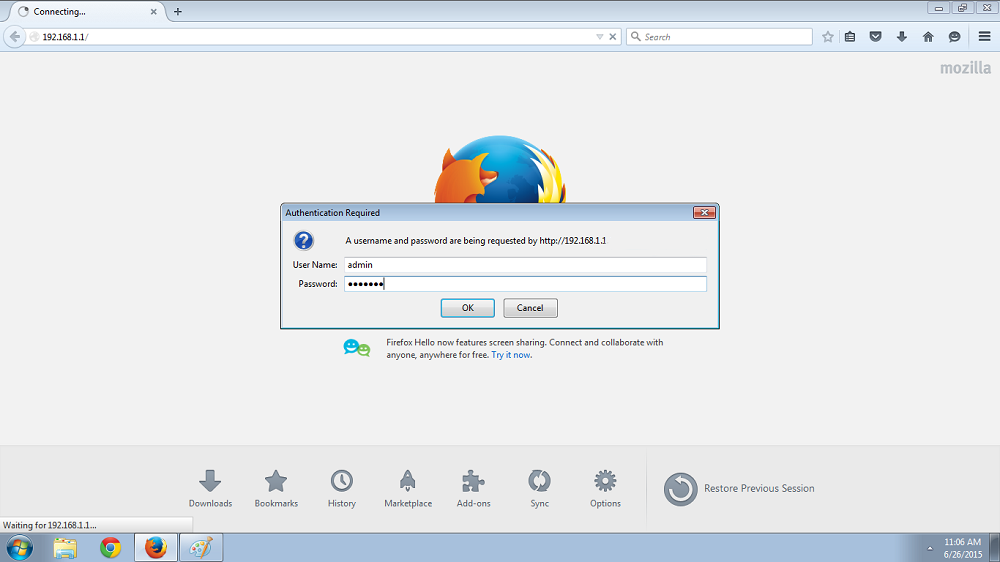Viewport: 1000px width, 562px height.
Task: Expand the URL bar history dropdown
Action: 600,37
